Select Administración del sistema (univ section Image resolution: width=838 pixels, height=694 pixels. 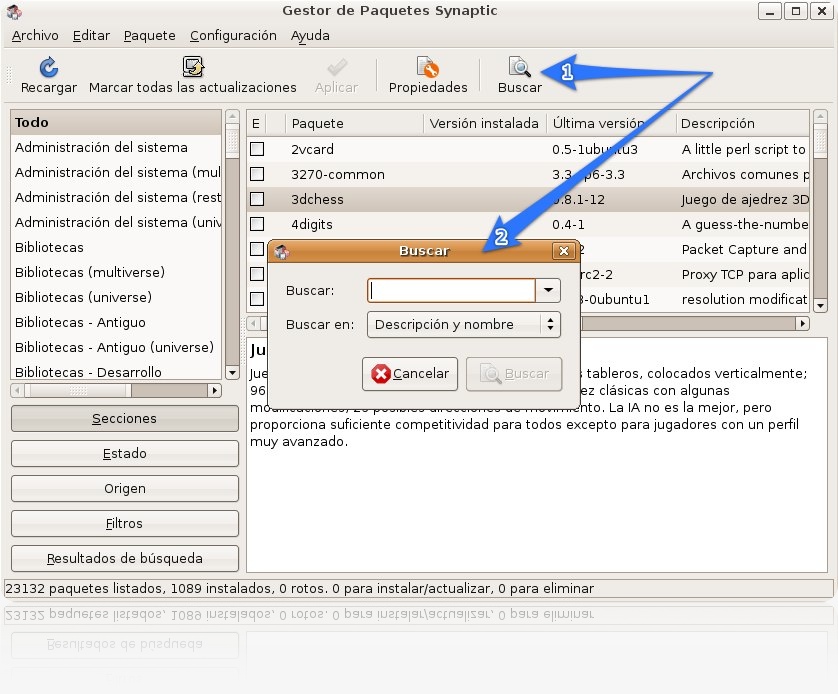115,222
